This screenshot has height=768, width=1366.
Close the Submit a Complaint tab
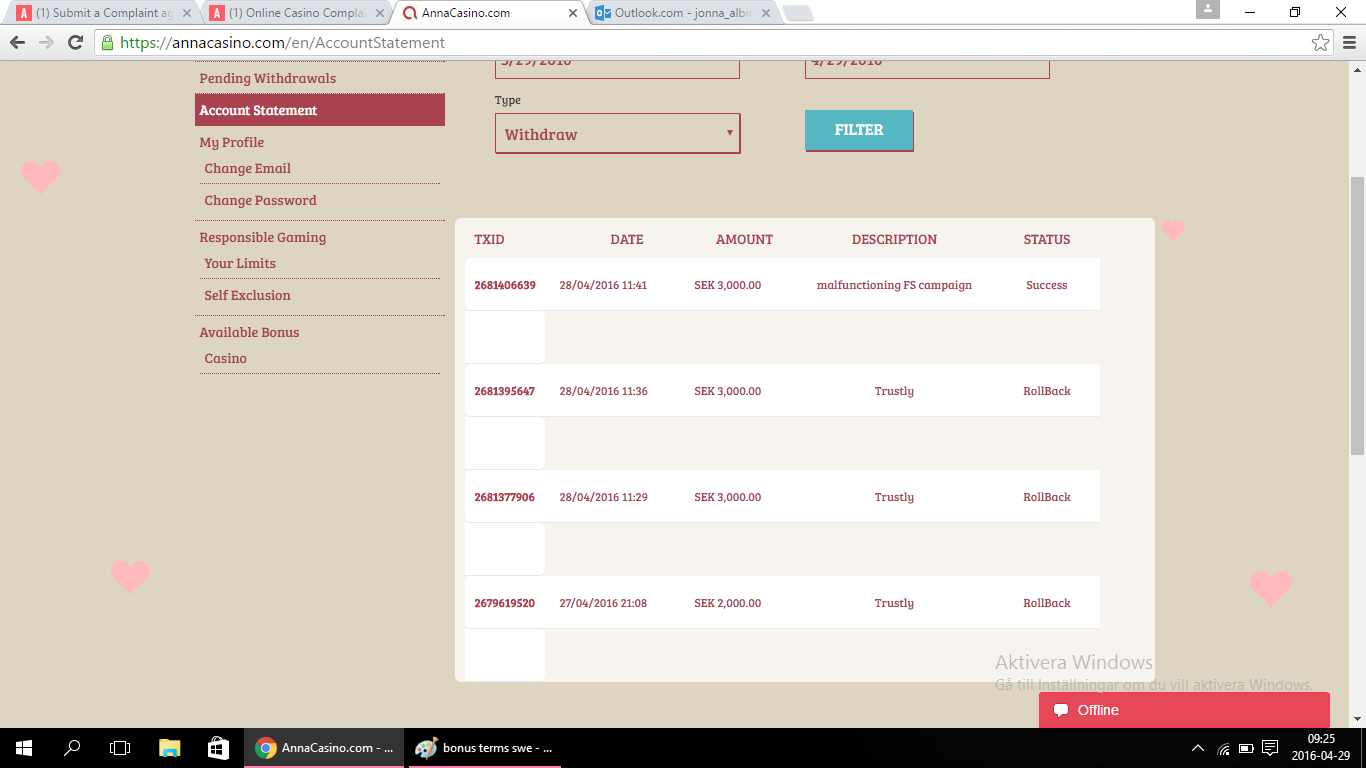pos(186,14)
